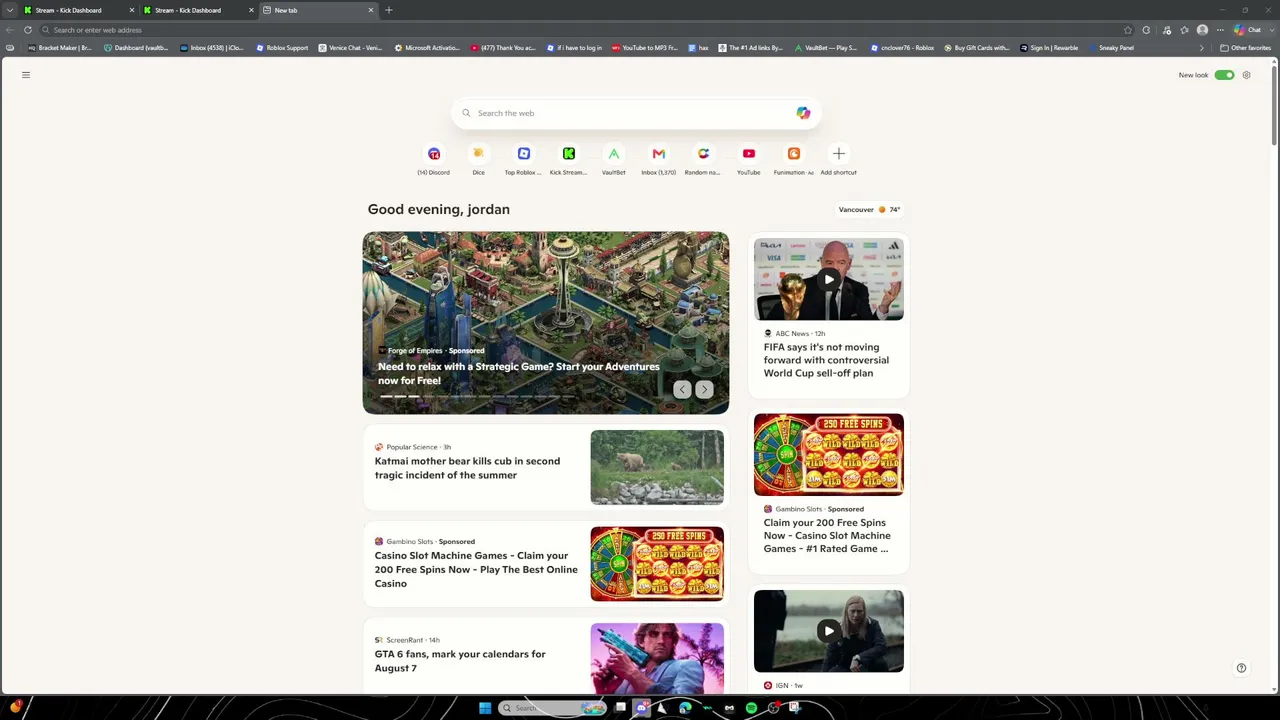Image resolution: width=1280 pixels, height=720 pixels.
Task: Play the IGN video card
Action: click(829, 631)
